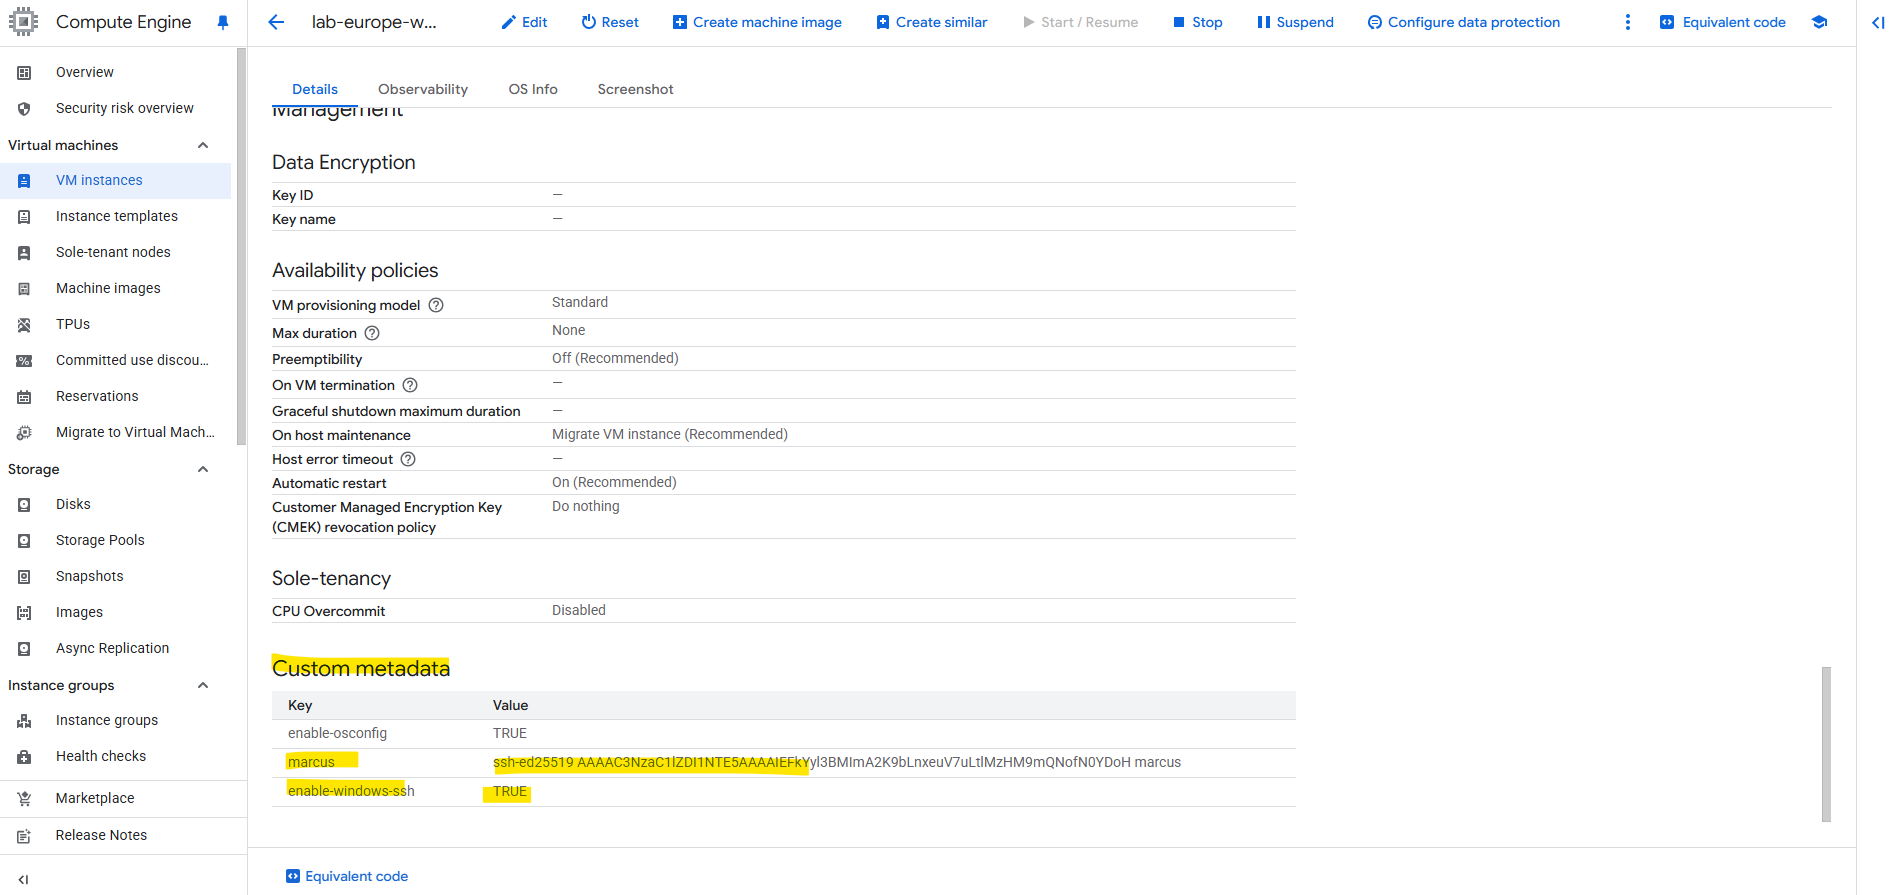This screenshot has height=895, width=1893.
Task: Click the Stop button
Action: [1197, 22]
